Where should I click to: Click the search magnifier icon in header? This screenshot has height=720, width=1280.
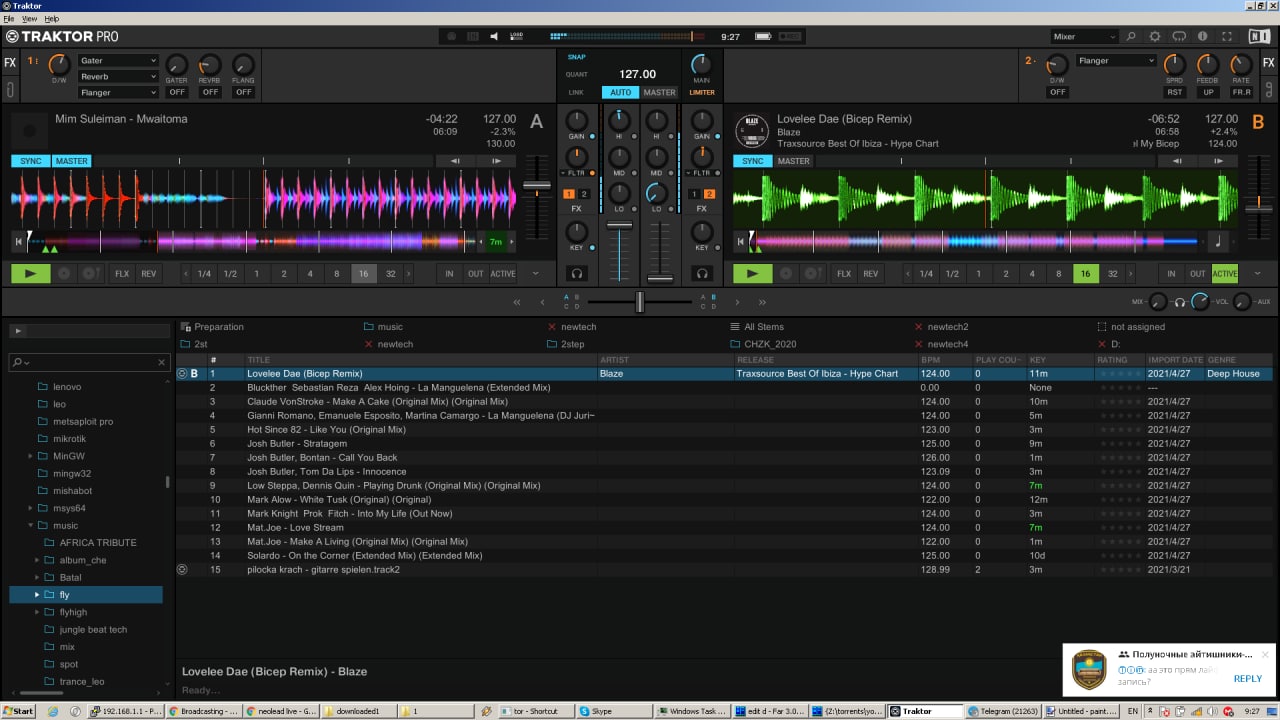pos(1131,36)
